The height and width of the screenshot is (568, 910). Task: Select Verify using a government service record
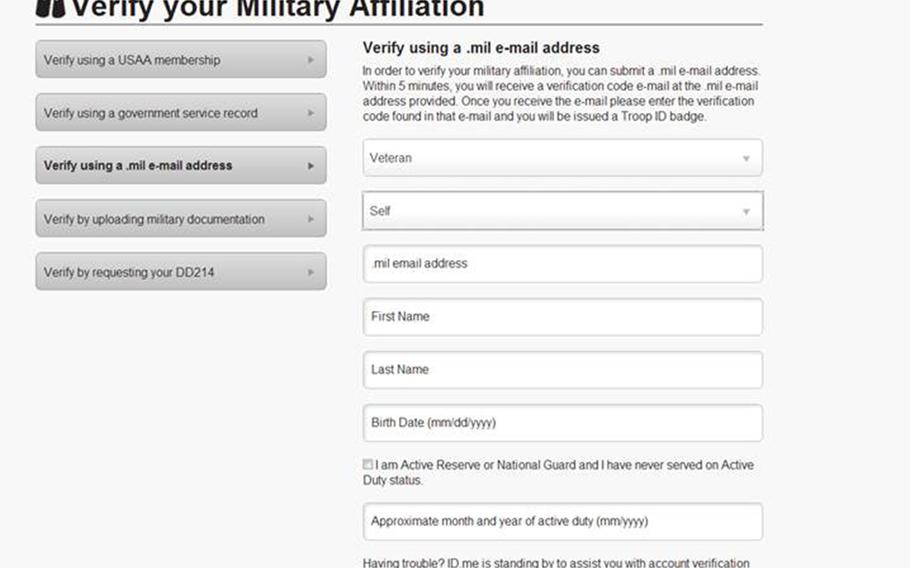(x=181, y=113)
